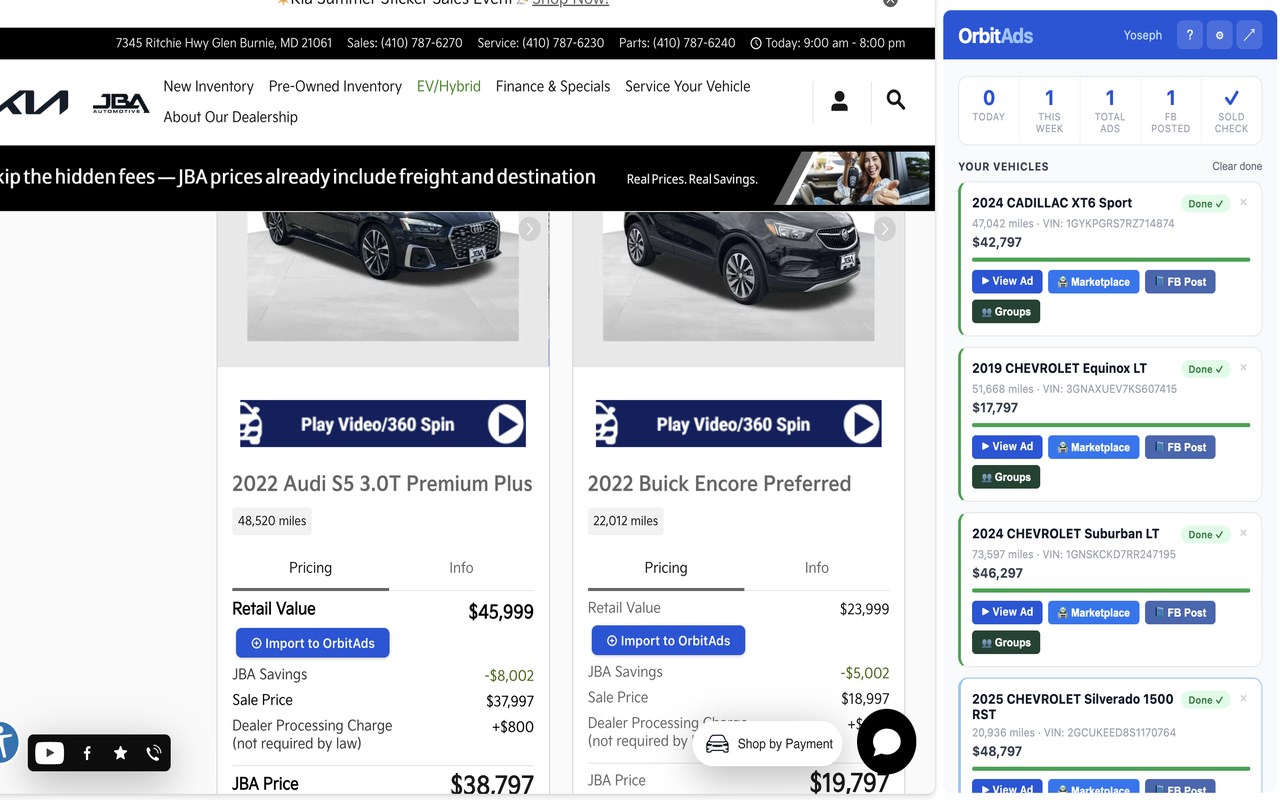Image resolution: width=1280 pixels, height=800 pixels.
Task: Select the Buick Encore Pricing tab
Action: click(666, 568)
